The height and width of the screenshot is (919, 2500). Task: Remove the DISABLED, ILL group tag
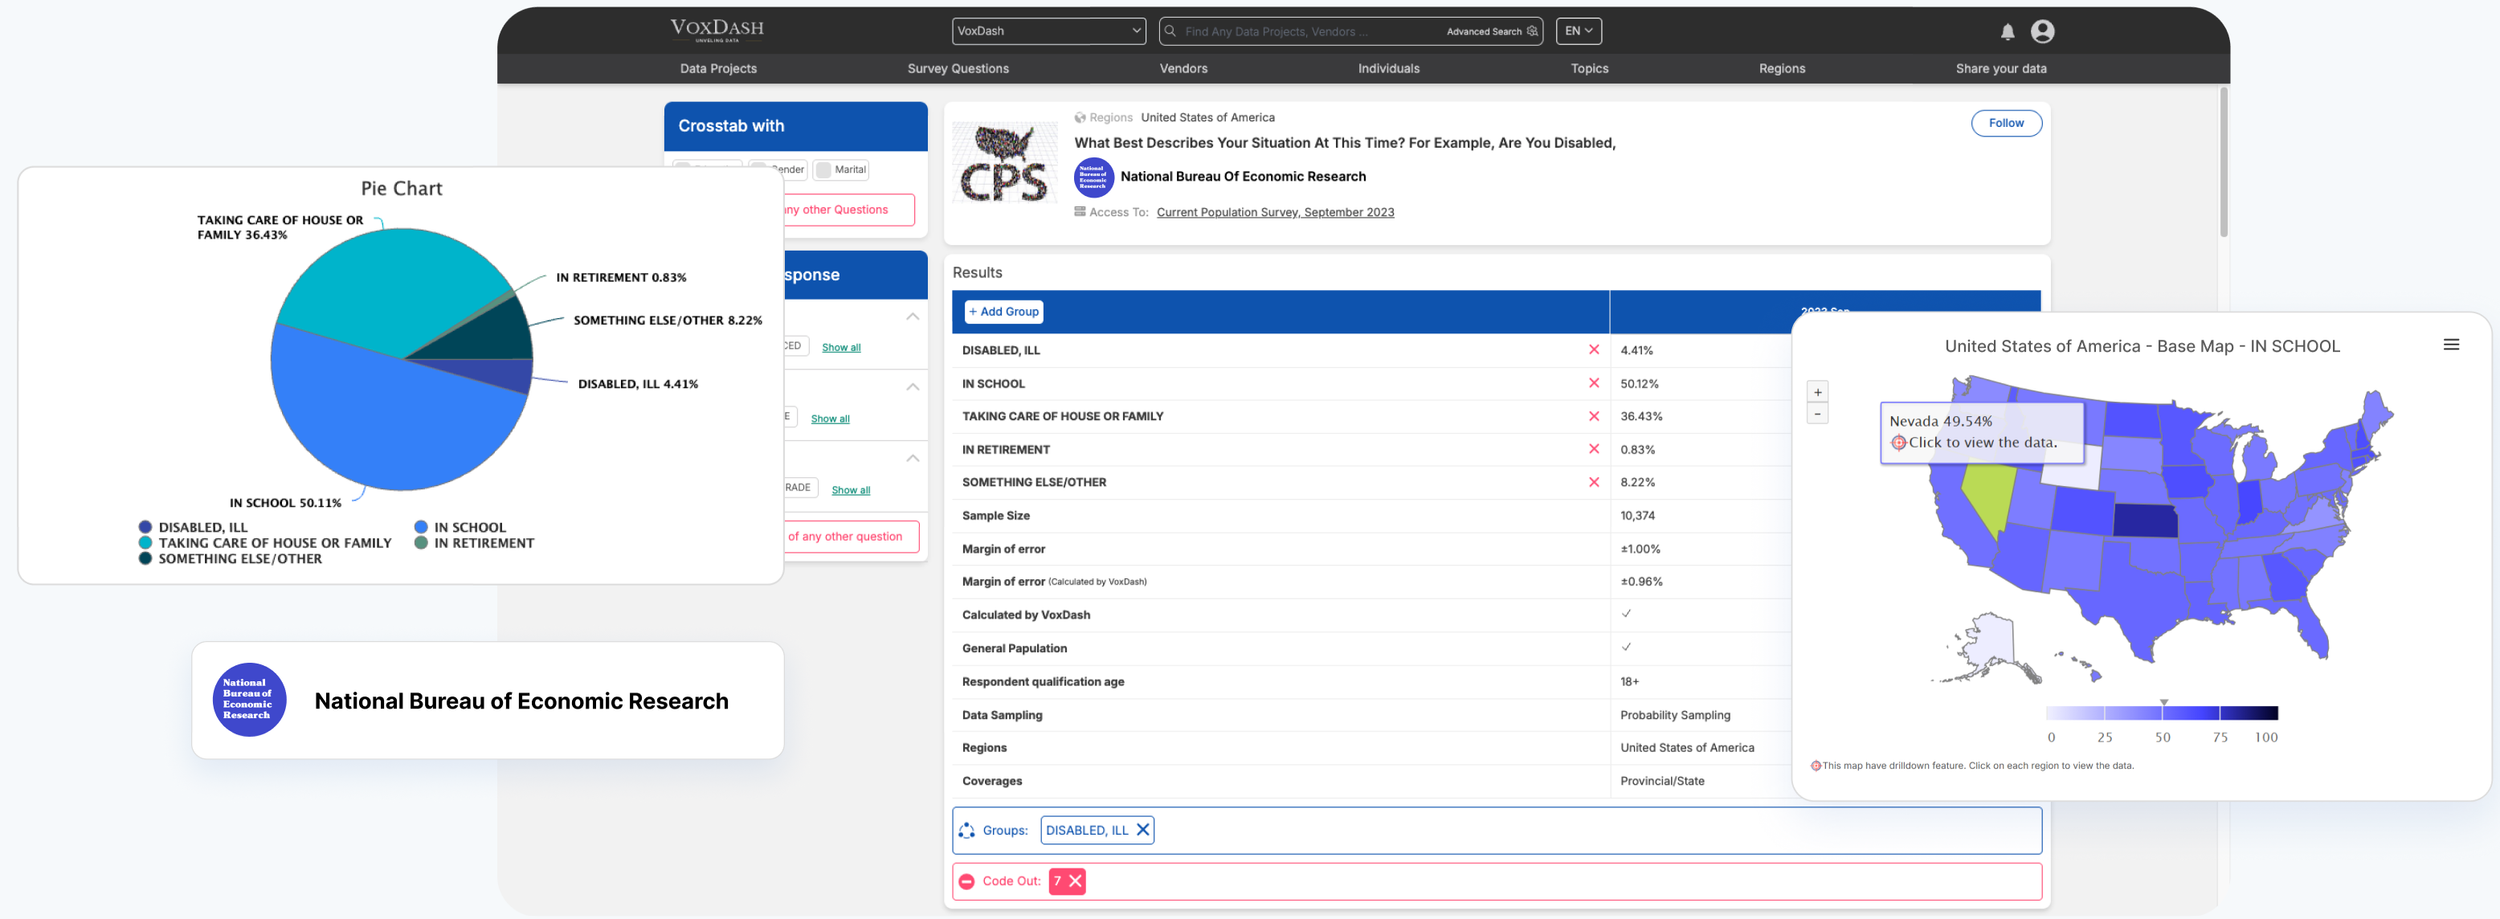1142,830
